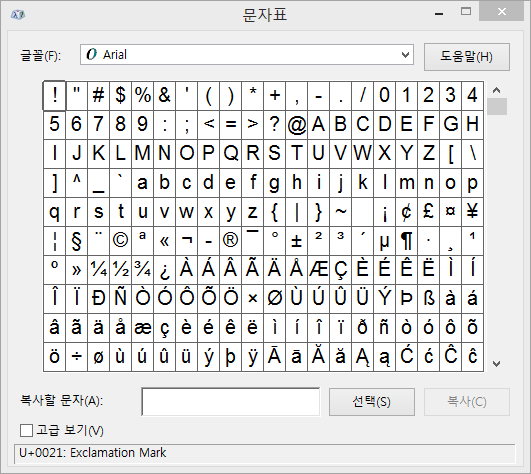Viewport: 531px width, 474px height.
Task: Select the exclamation mark character
Action: (54, 96)
